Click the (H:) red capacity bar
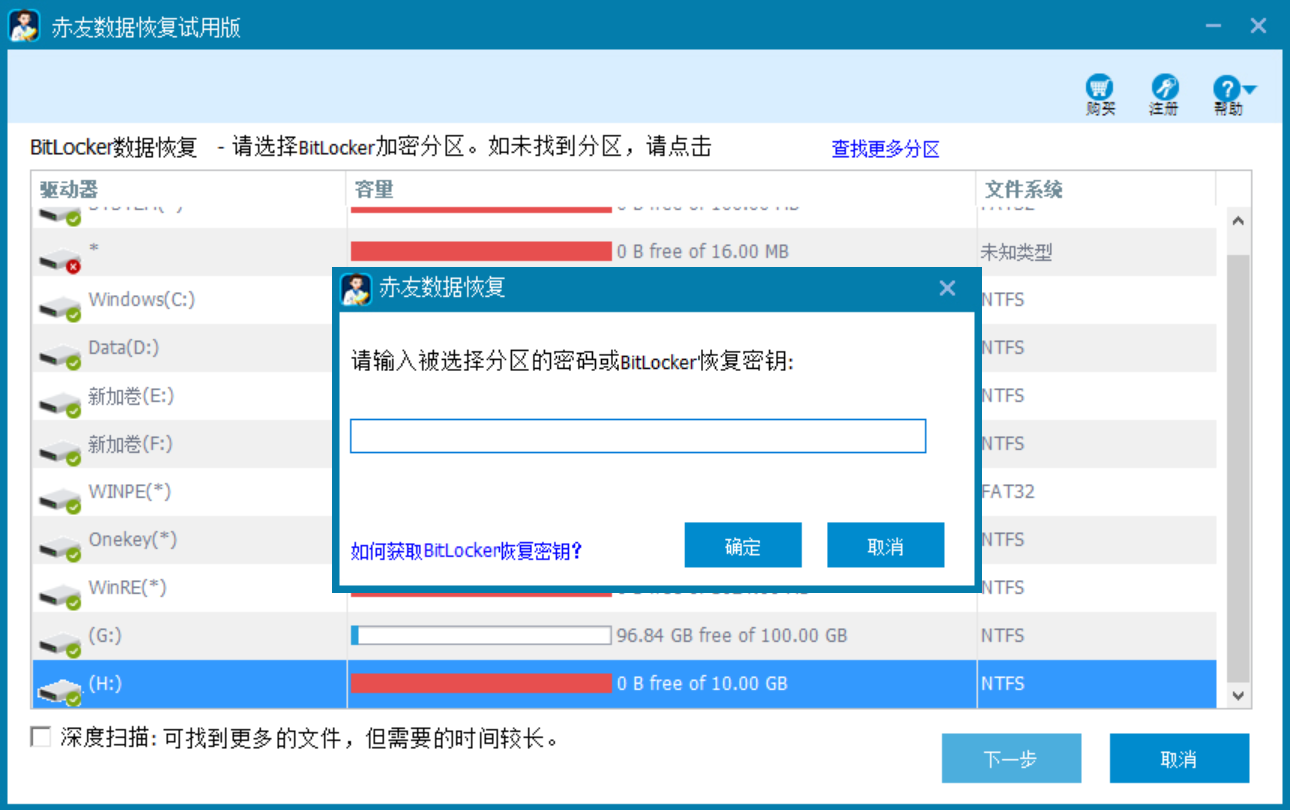Screen dimensions: 1290x810 [481, 683]
